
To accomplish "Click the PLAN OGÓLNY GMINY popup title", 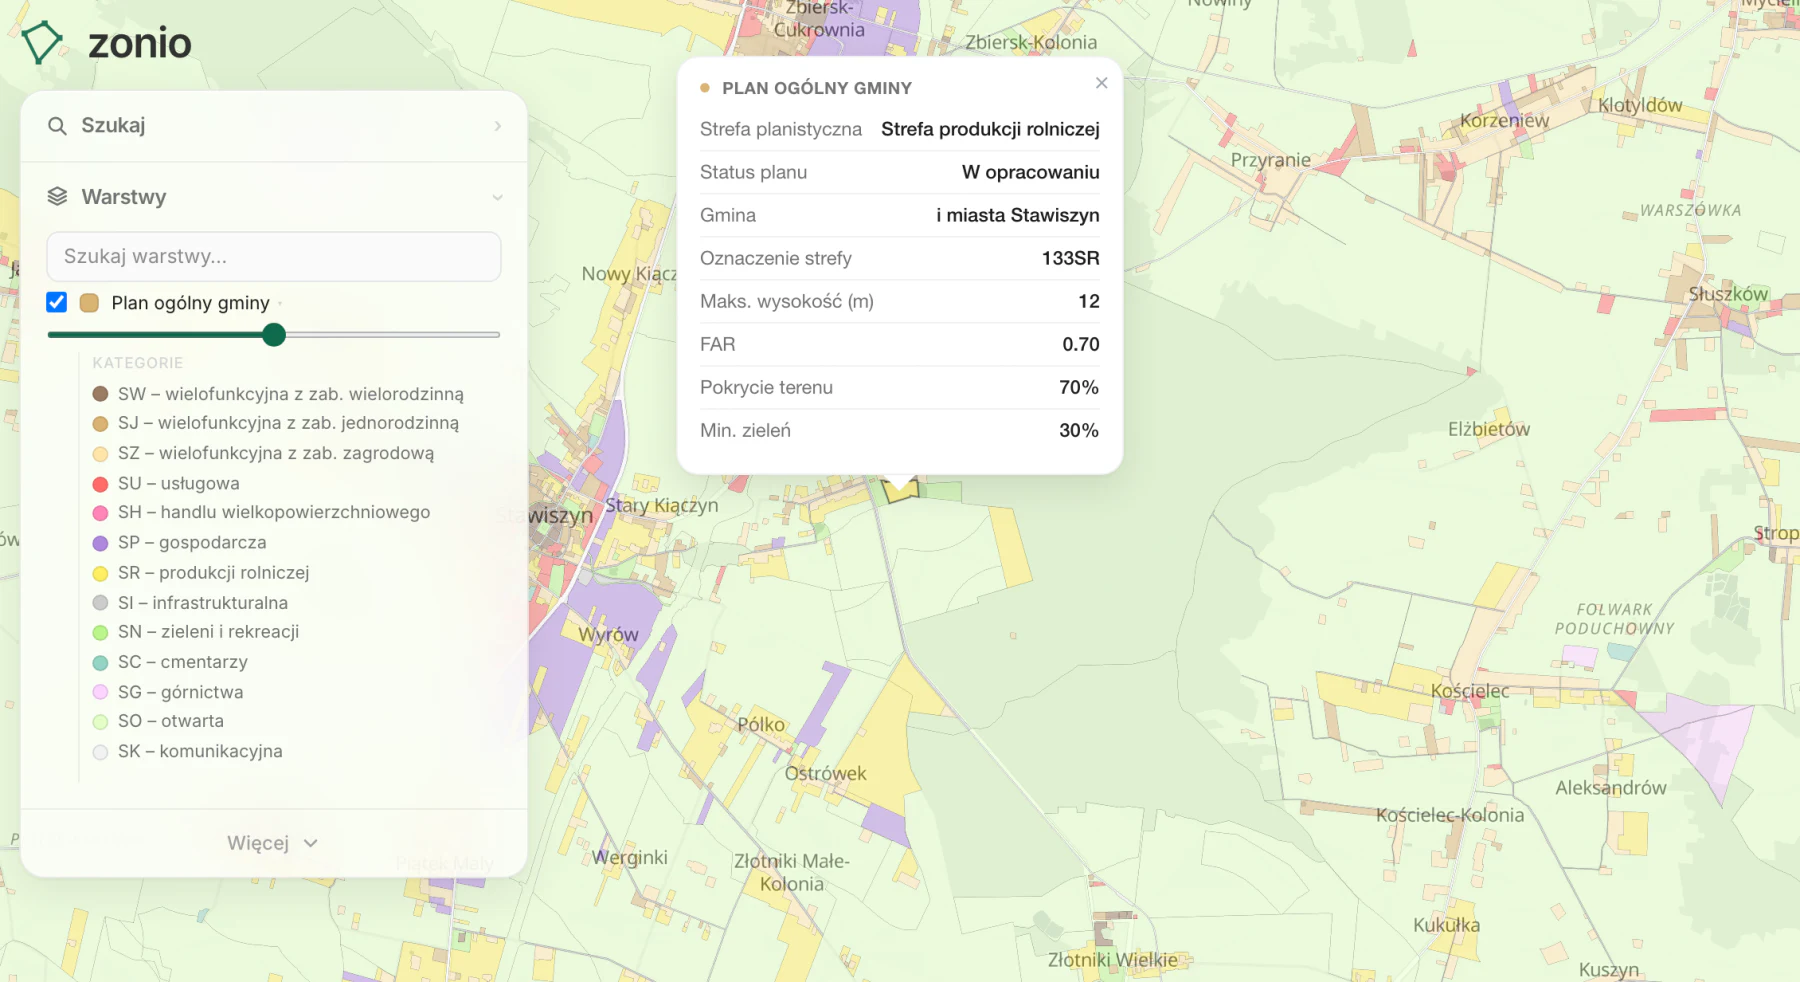I will 816,88.
